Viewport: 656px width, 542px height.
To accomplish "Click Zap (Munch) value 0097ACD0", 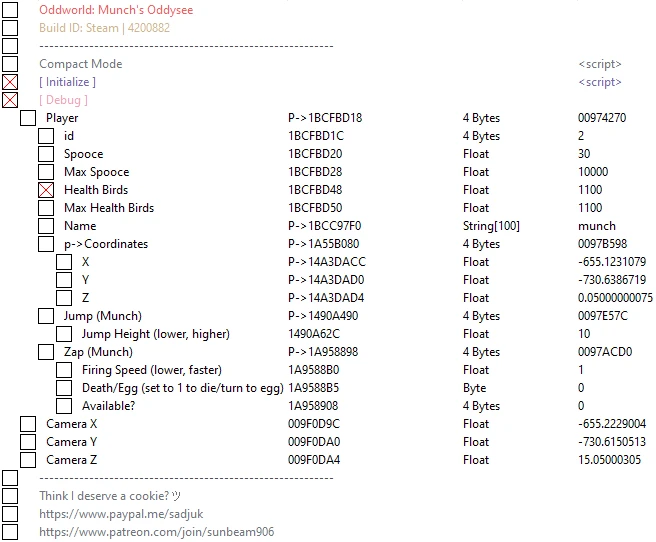I will point(605,352).
